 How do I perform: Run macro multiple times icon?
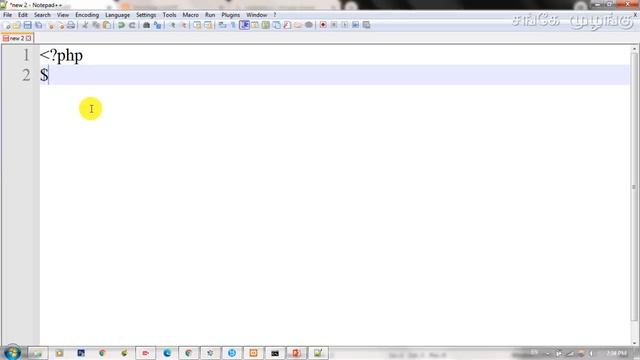[x=356, y=25]
